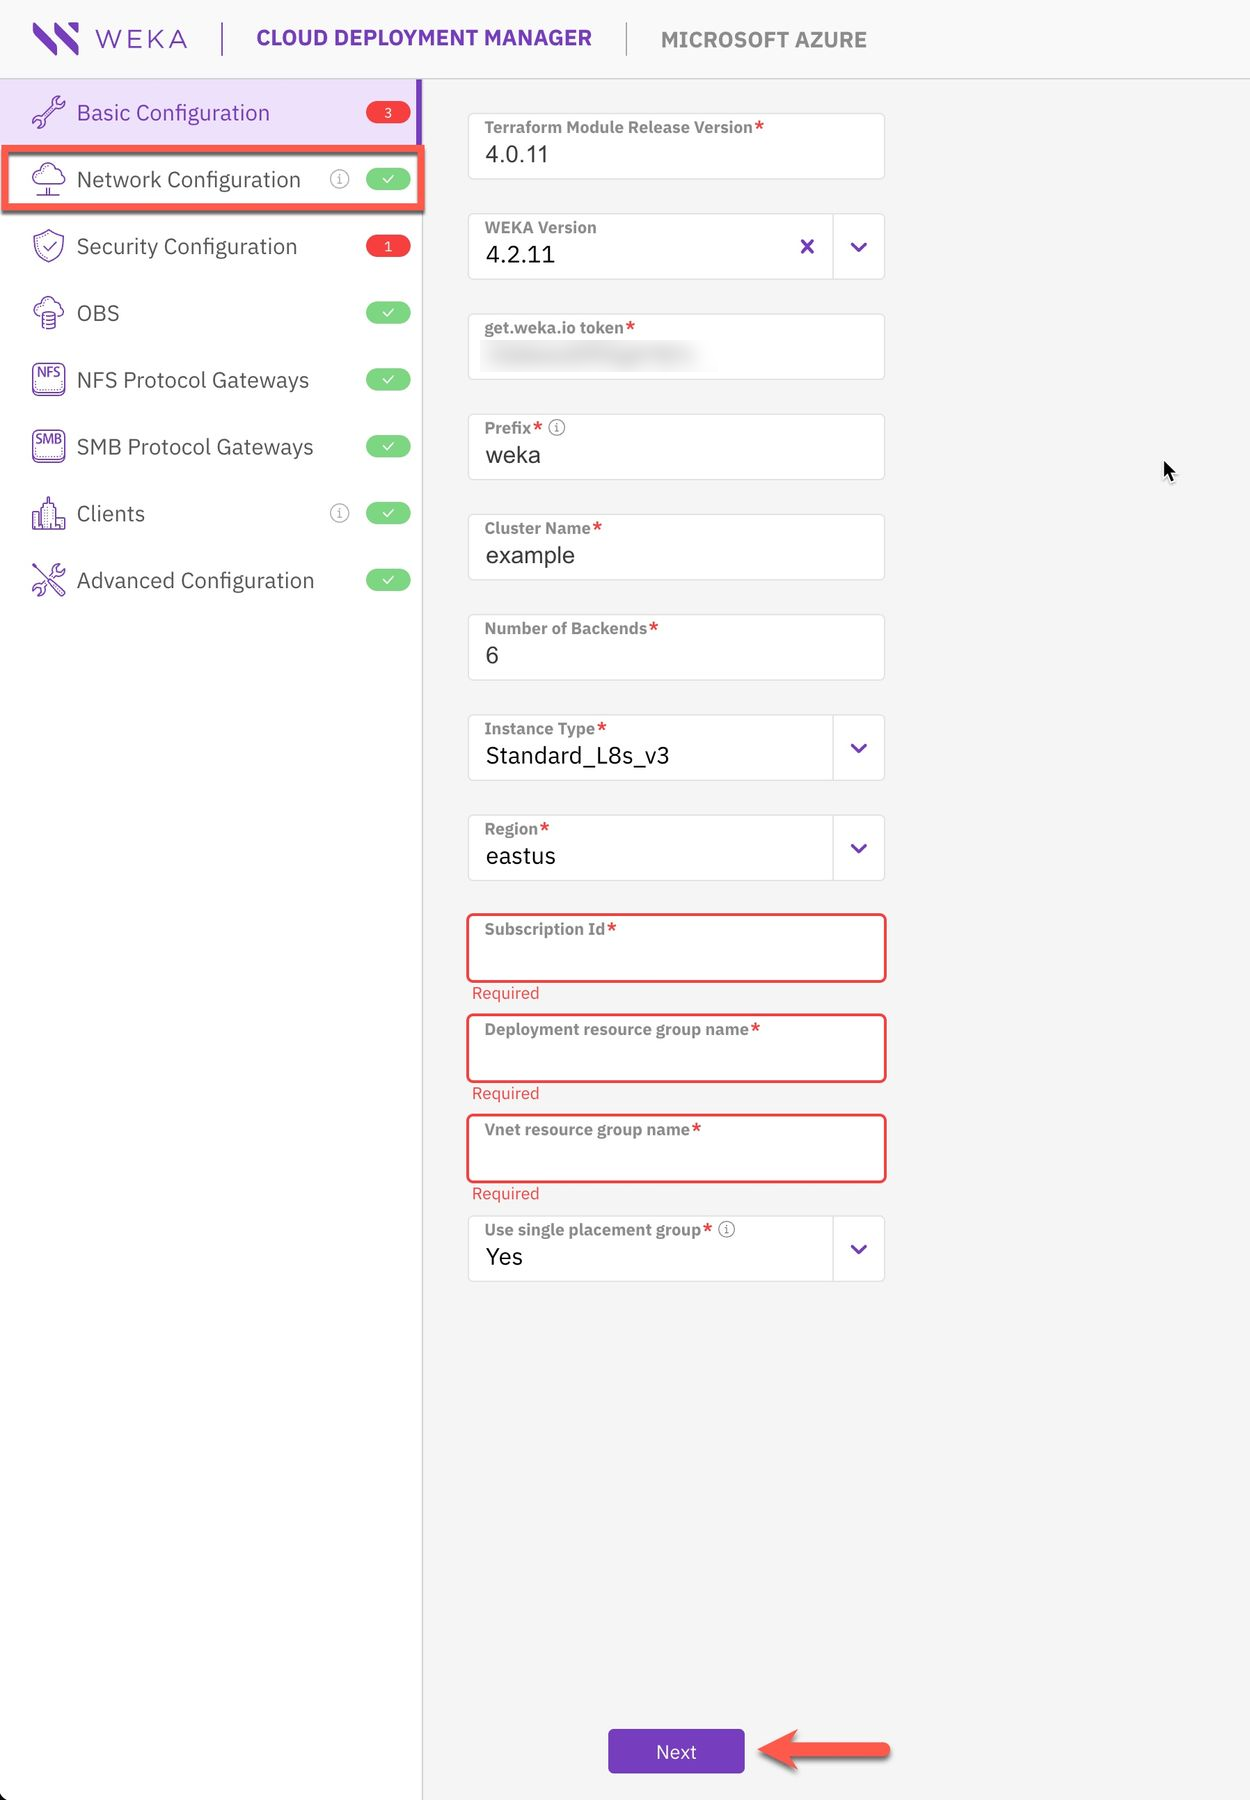The width and height of the screenshot is (1250, 1800).
Task: Open the Network Configuration section
Action: point(188,180)
